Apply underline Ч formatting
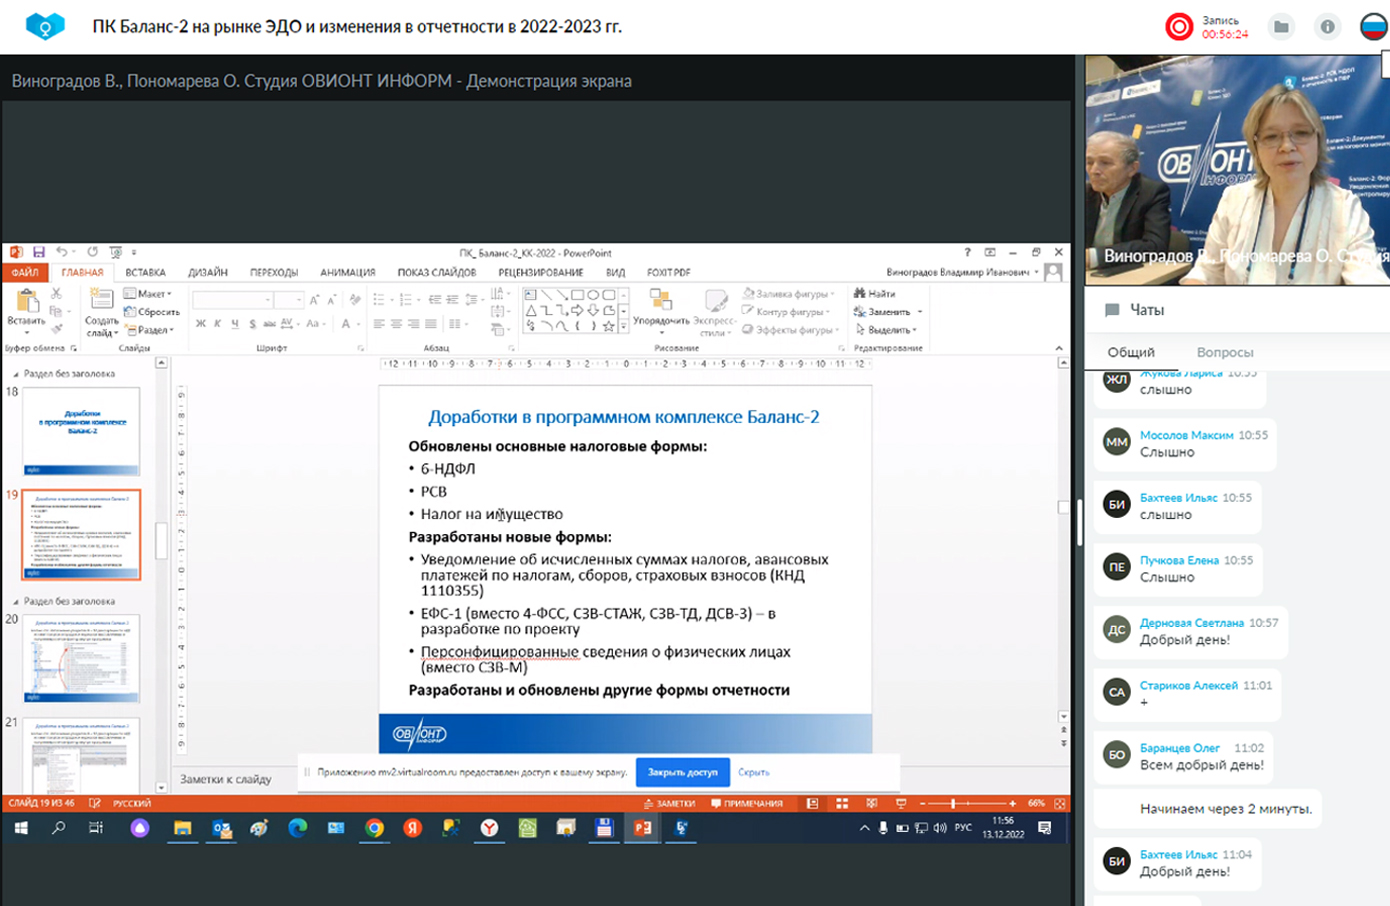Image resolution: width=1390 pixels, height=906 pixels. (x=235, y=323)
